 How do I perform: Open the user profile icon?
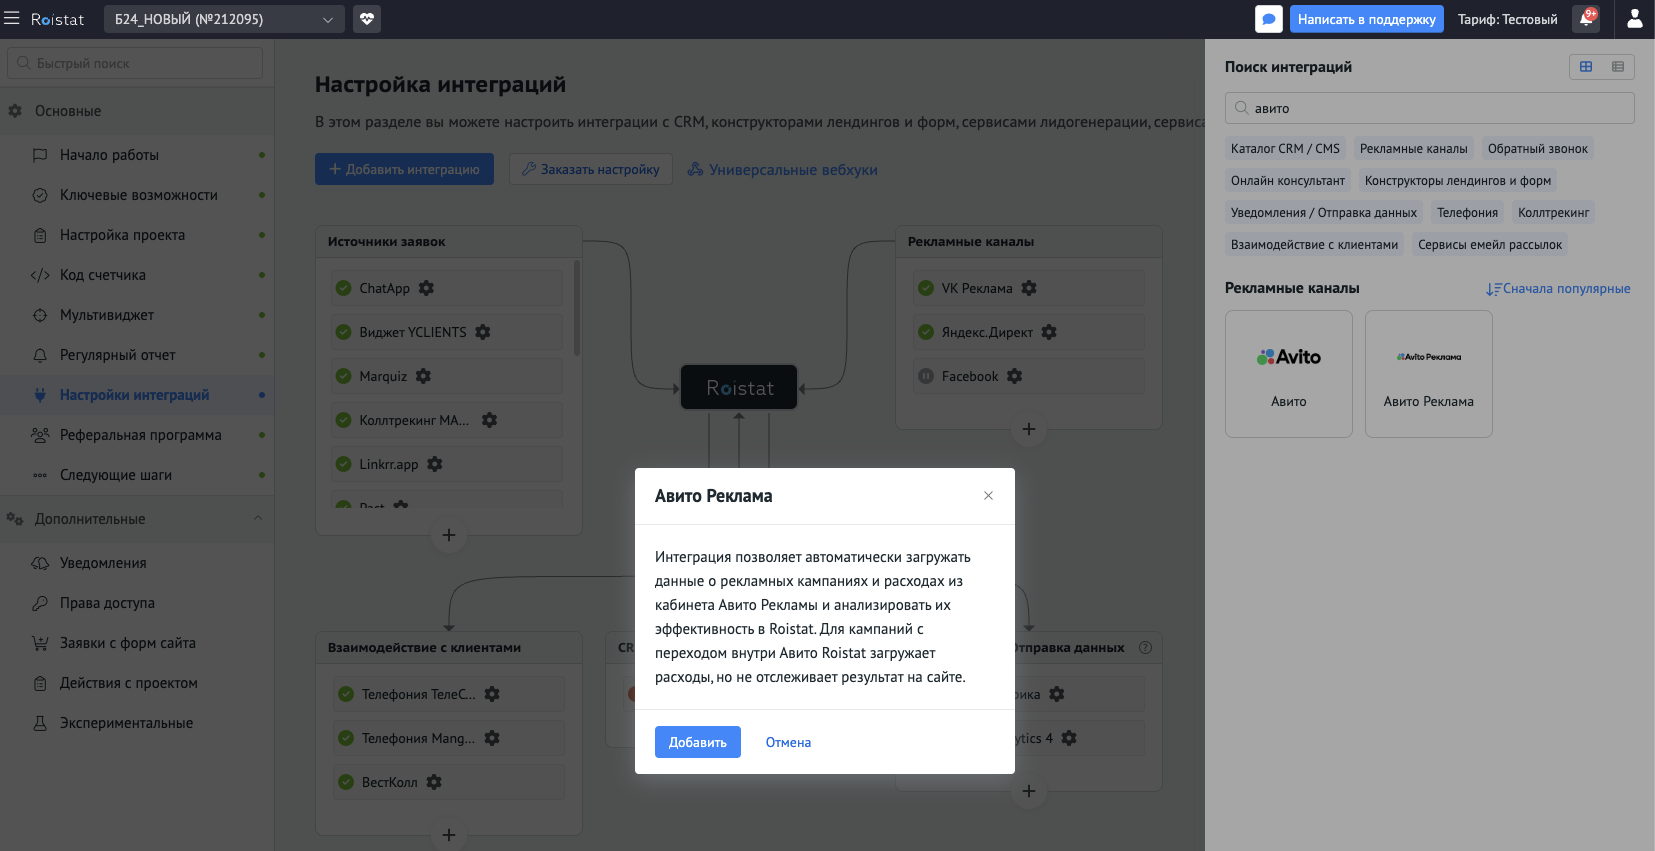pos(1635,19)
